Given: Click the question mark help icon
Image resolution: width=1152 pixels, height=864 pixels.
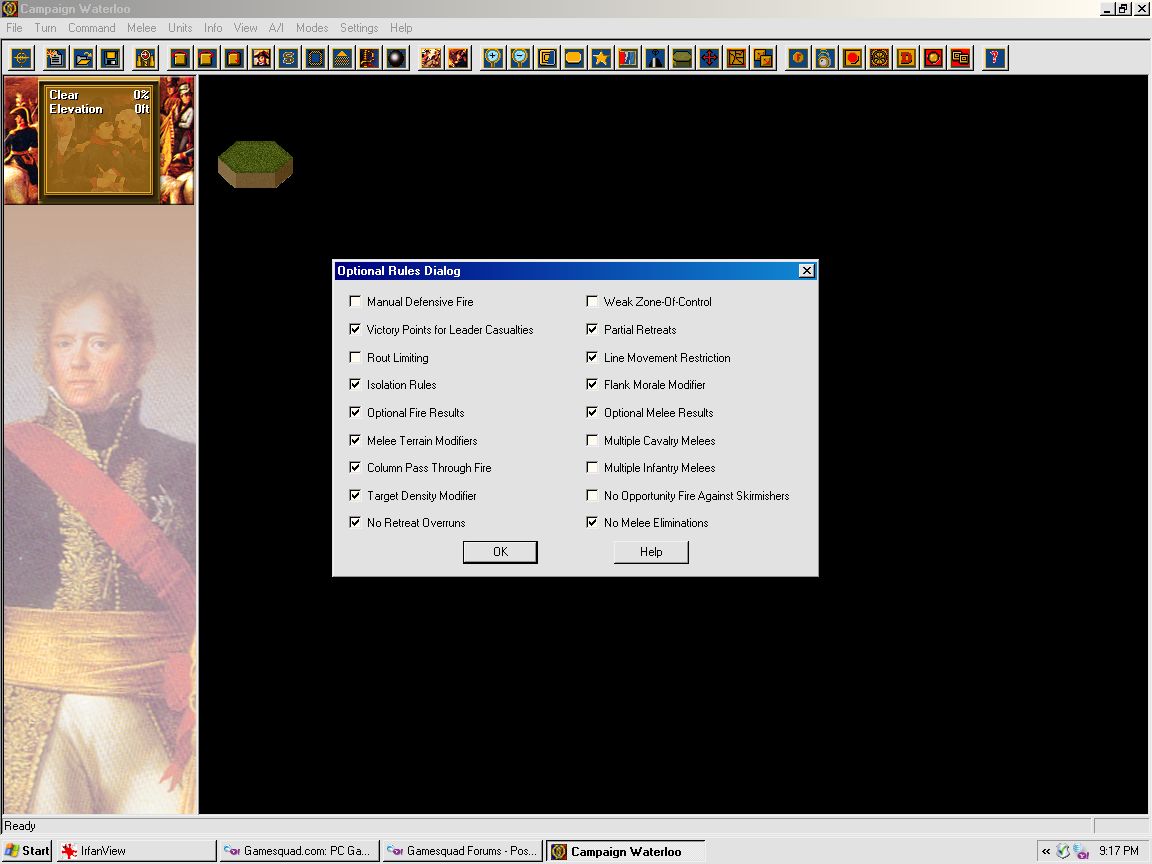Looking at the screenshot, I should pos(994,58).
